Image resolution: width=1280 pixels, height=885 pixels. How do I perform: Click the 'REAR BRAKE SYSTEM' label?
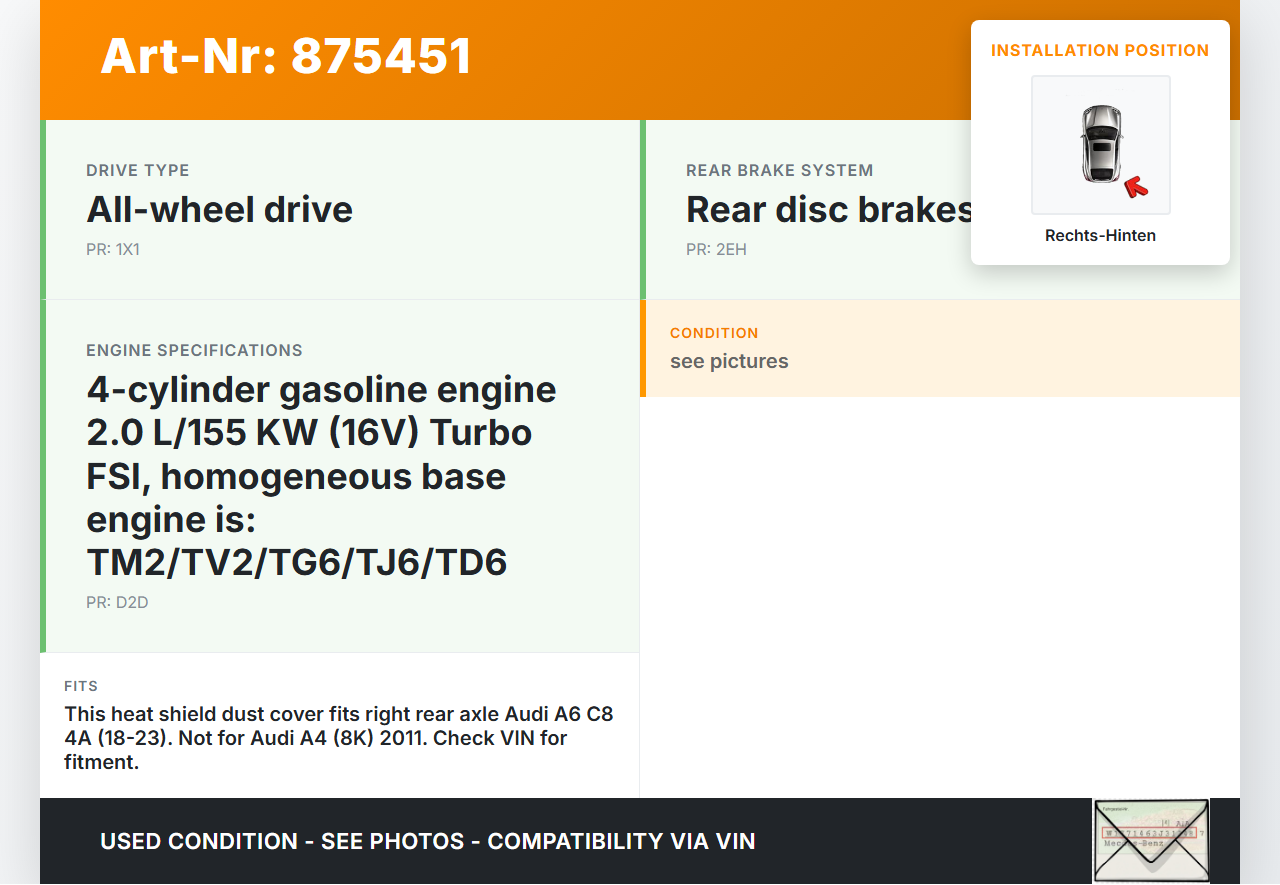[x=780, y=170]
